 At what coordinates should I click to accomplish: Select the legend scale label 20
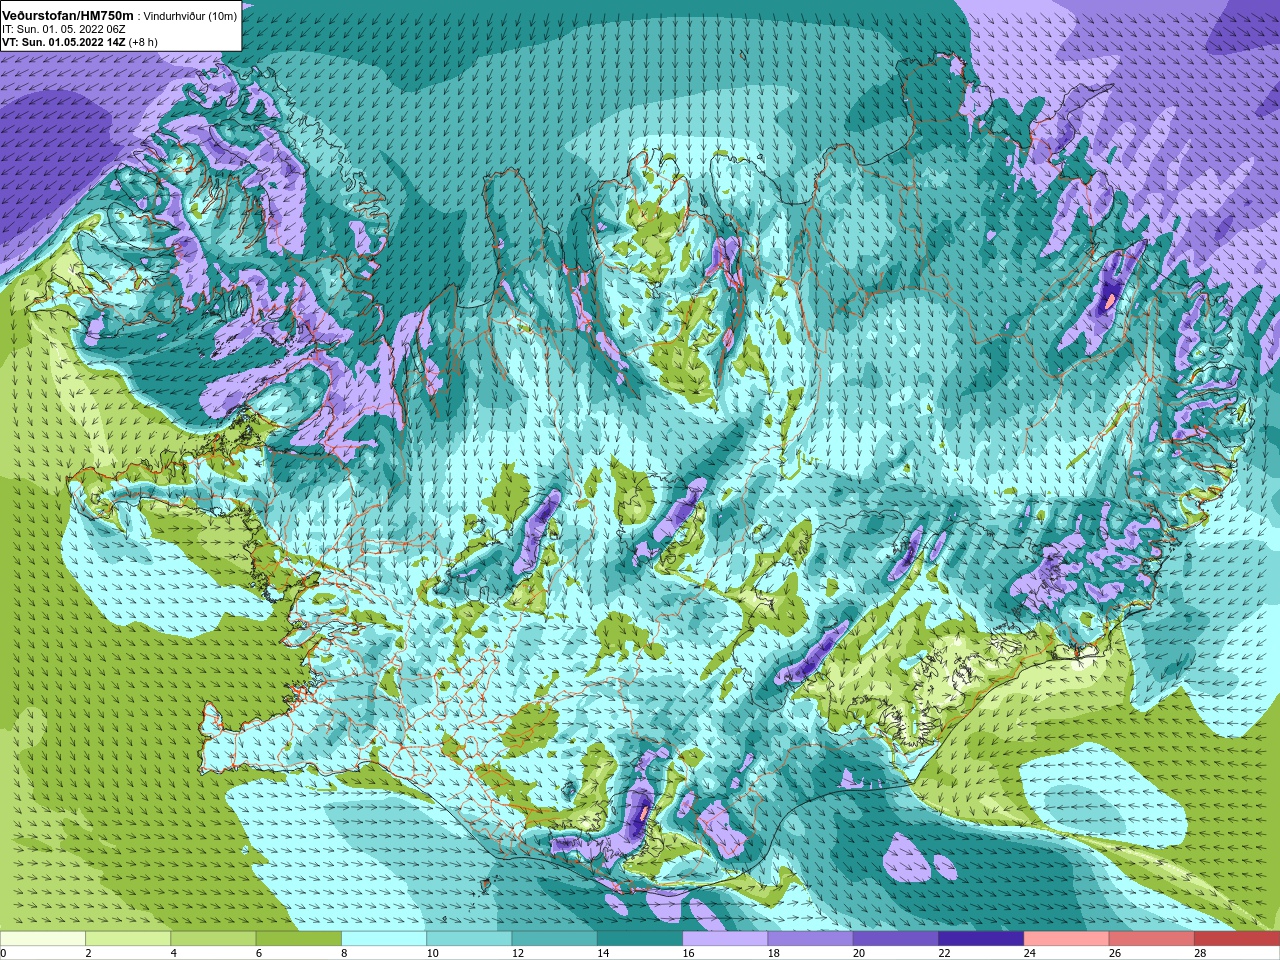click(859, 953)
